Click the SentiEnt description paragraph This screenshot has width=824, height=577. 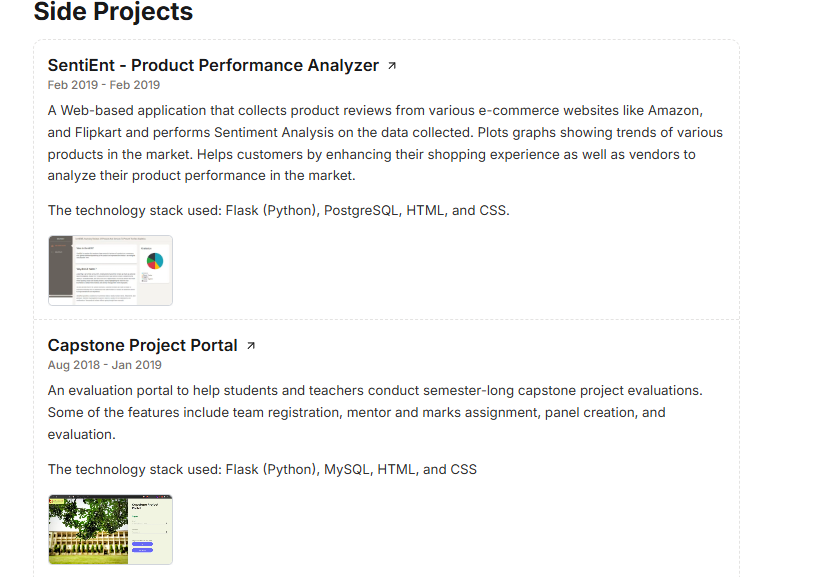385,143
